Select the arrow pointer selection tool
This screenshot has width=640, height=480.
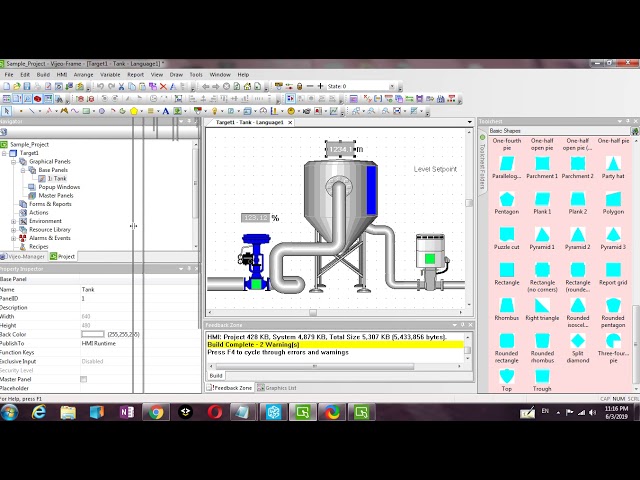[x=7, y=111]
